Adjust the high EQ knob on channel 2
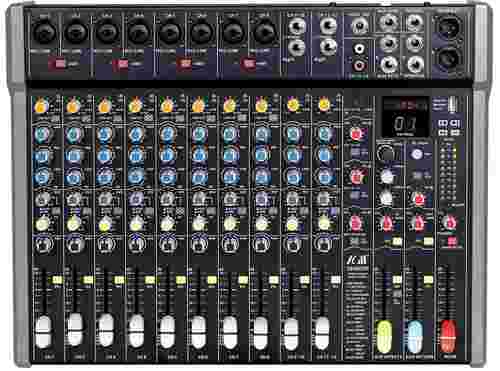This screenshot has width=500, height=371. click(x=73, y=134)
